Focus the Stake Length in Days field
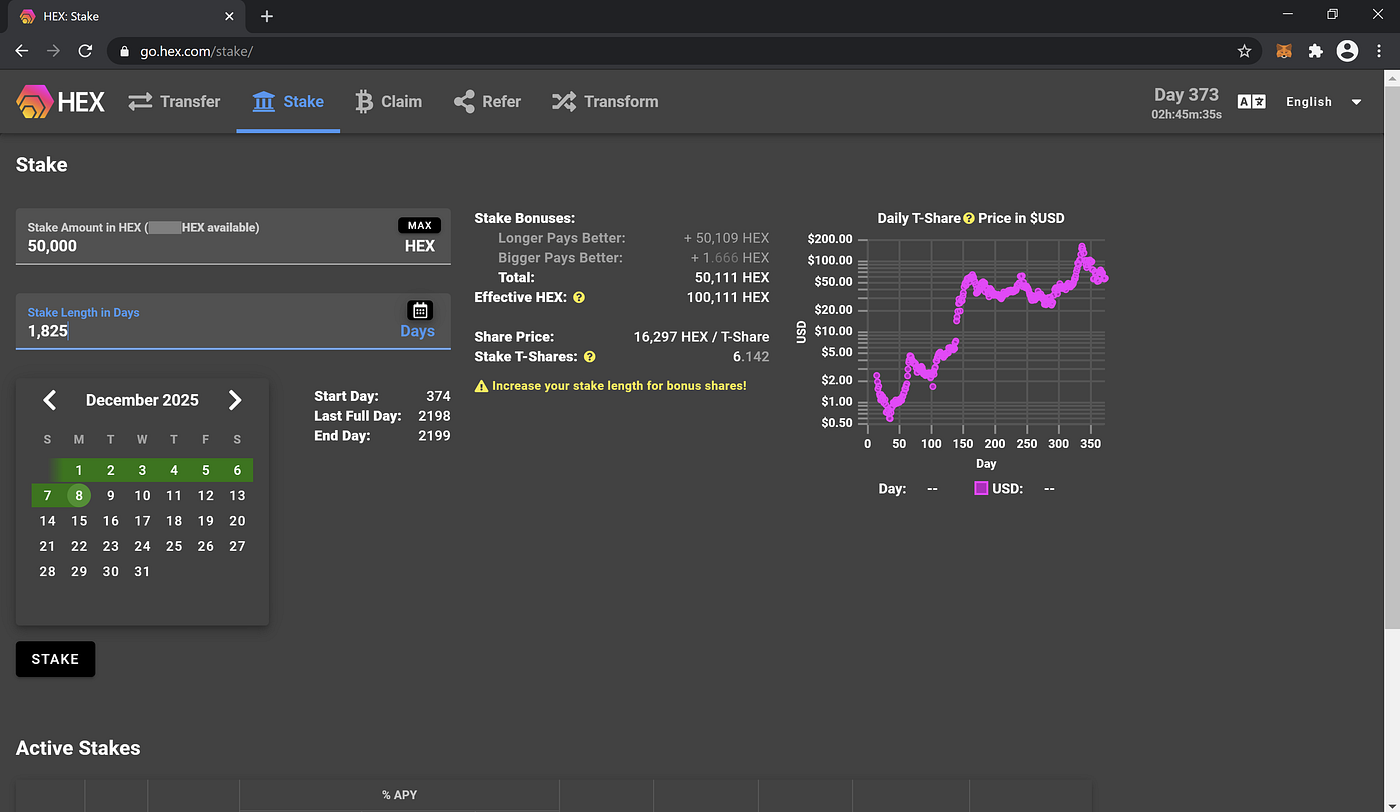Viewport: 1400px width, 812px height. pyautogui.click(x=233, y=321)
